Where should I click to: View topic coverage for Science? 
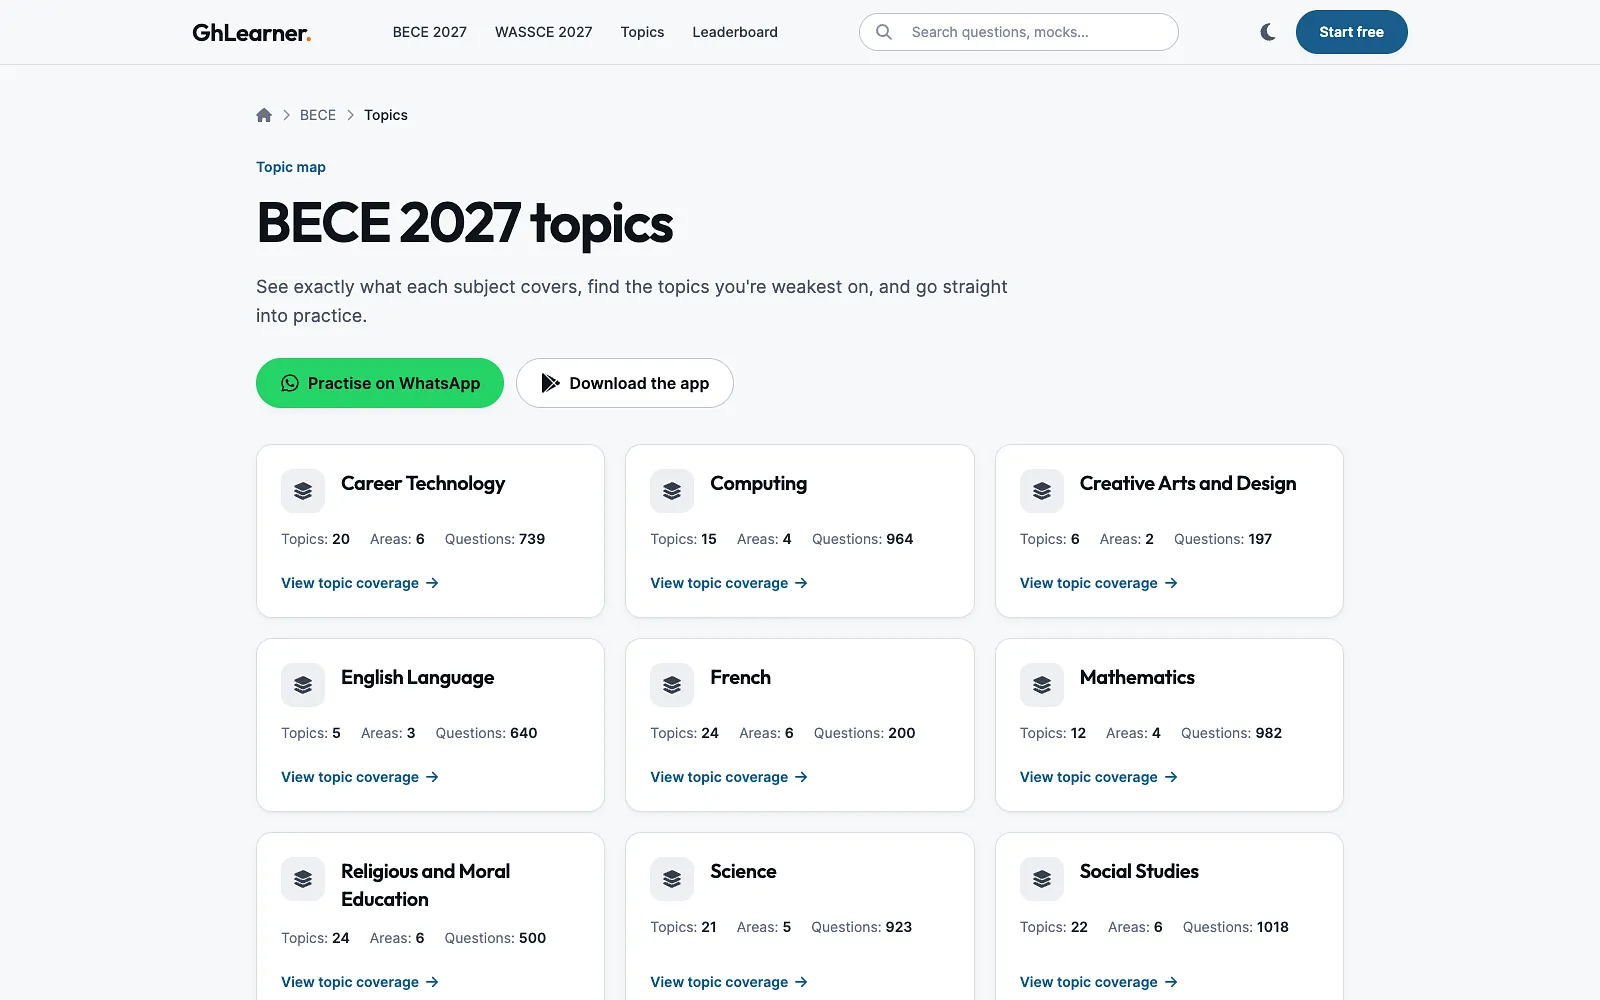point(729,982)
